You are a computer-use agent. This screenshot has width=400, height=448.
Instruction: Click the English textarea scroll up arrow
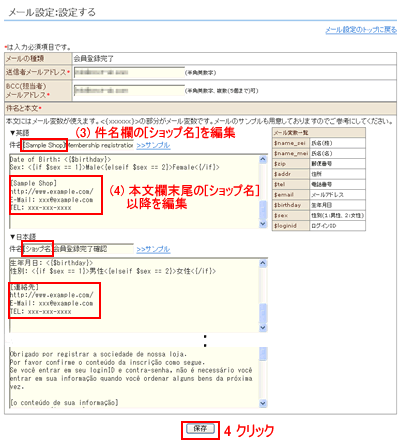tap(263, 160)
